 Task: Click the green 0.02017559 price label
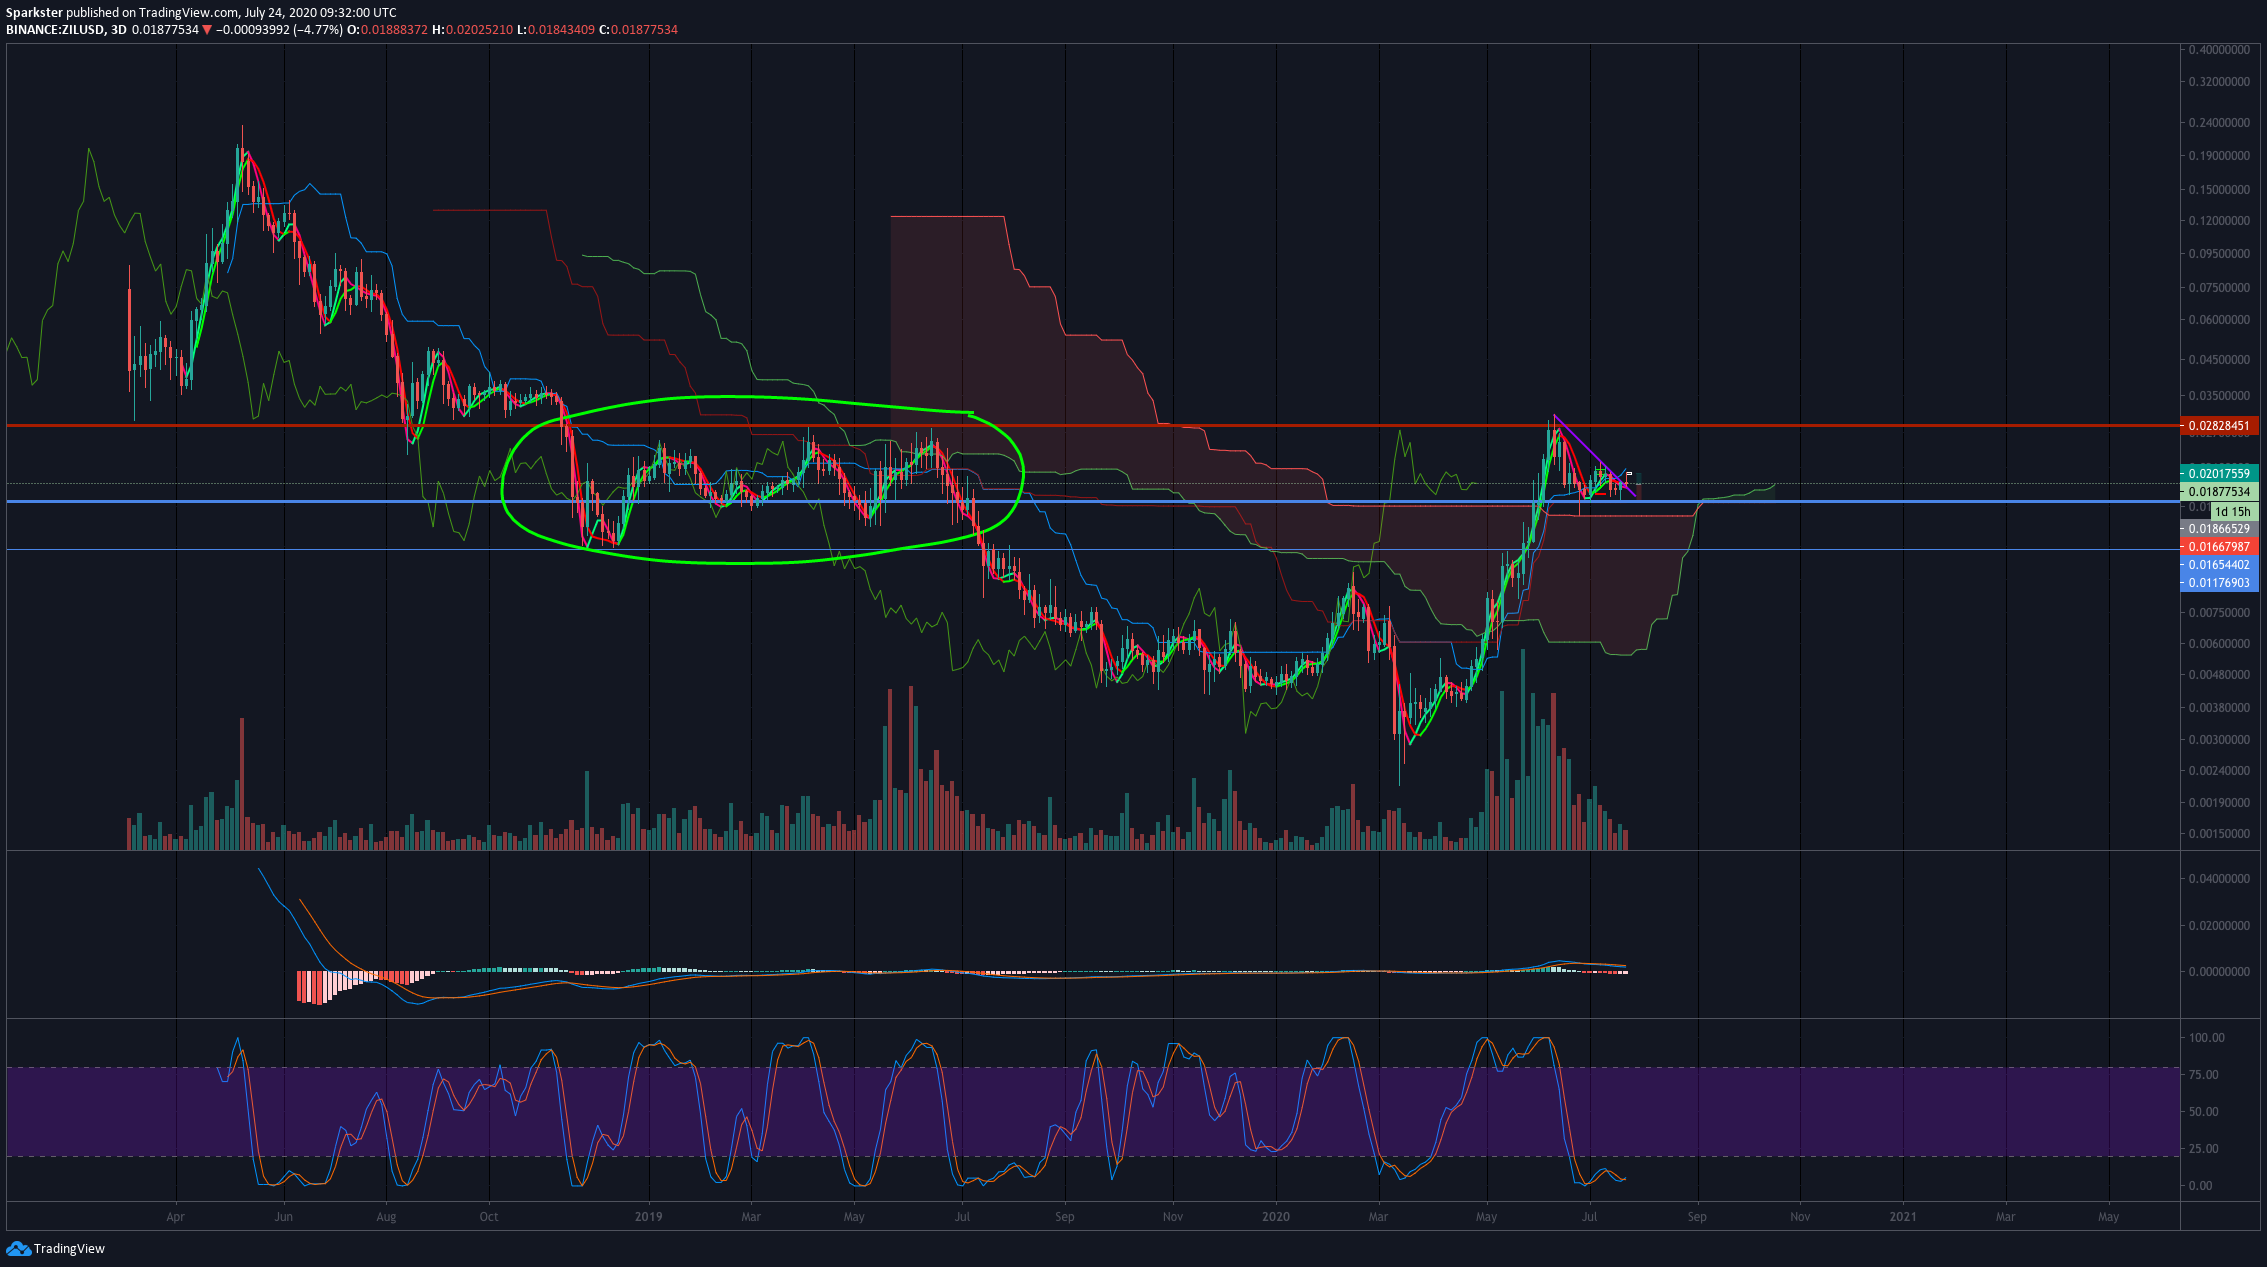coord(2219,474)
